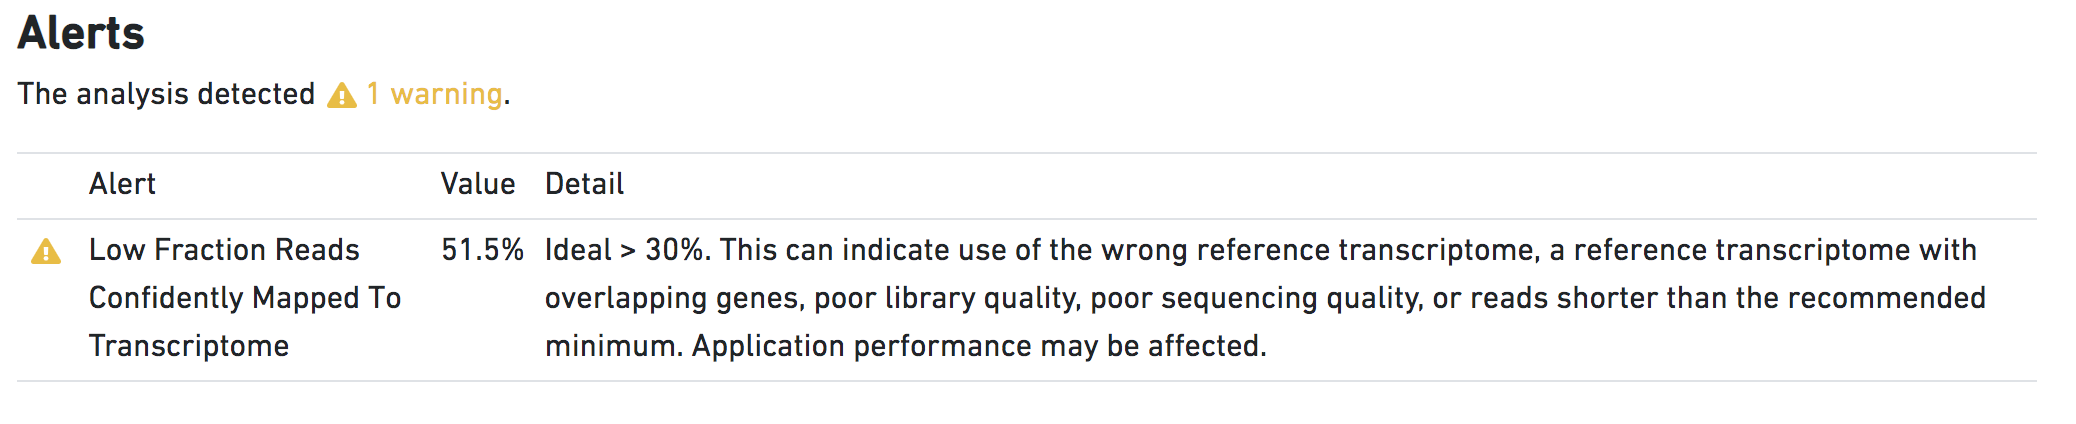Screen dimensions: 2076x424
Task: Click the "Detail" column header
Action: tap(584, 184)
